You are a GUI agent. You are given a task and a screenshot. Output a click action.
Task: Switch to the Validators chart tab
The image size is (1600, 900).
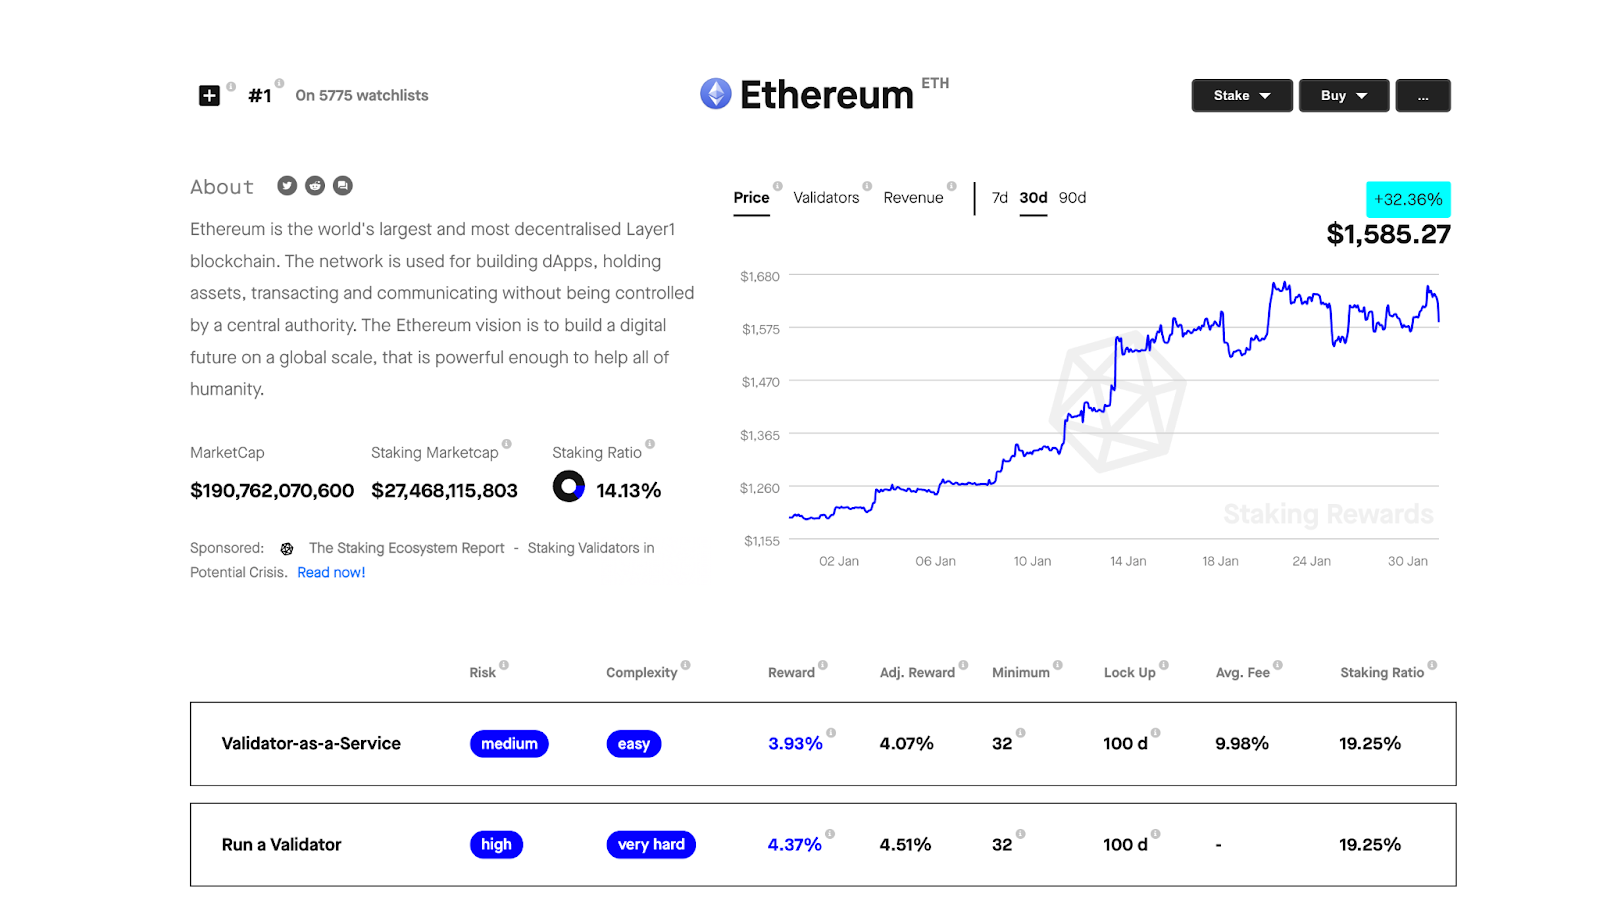826,198
